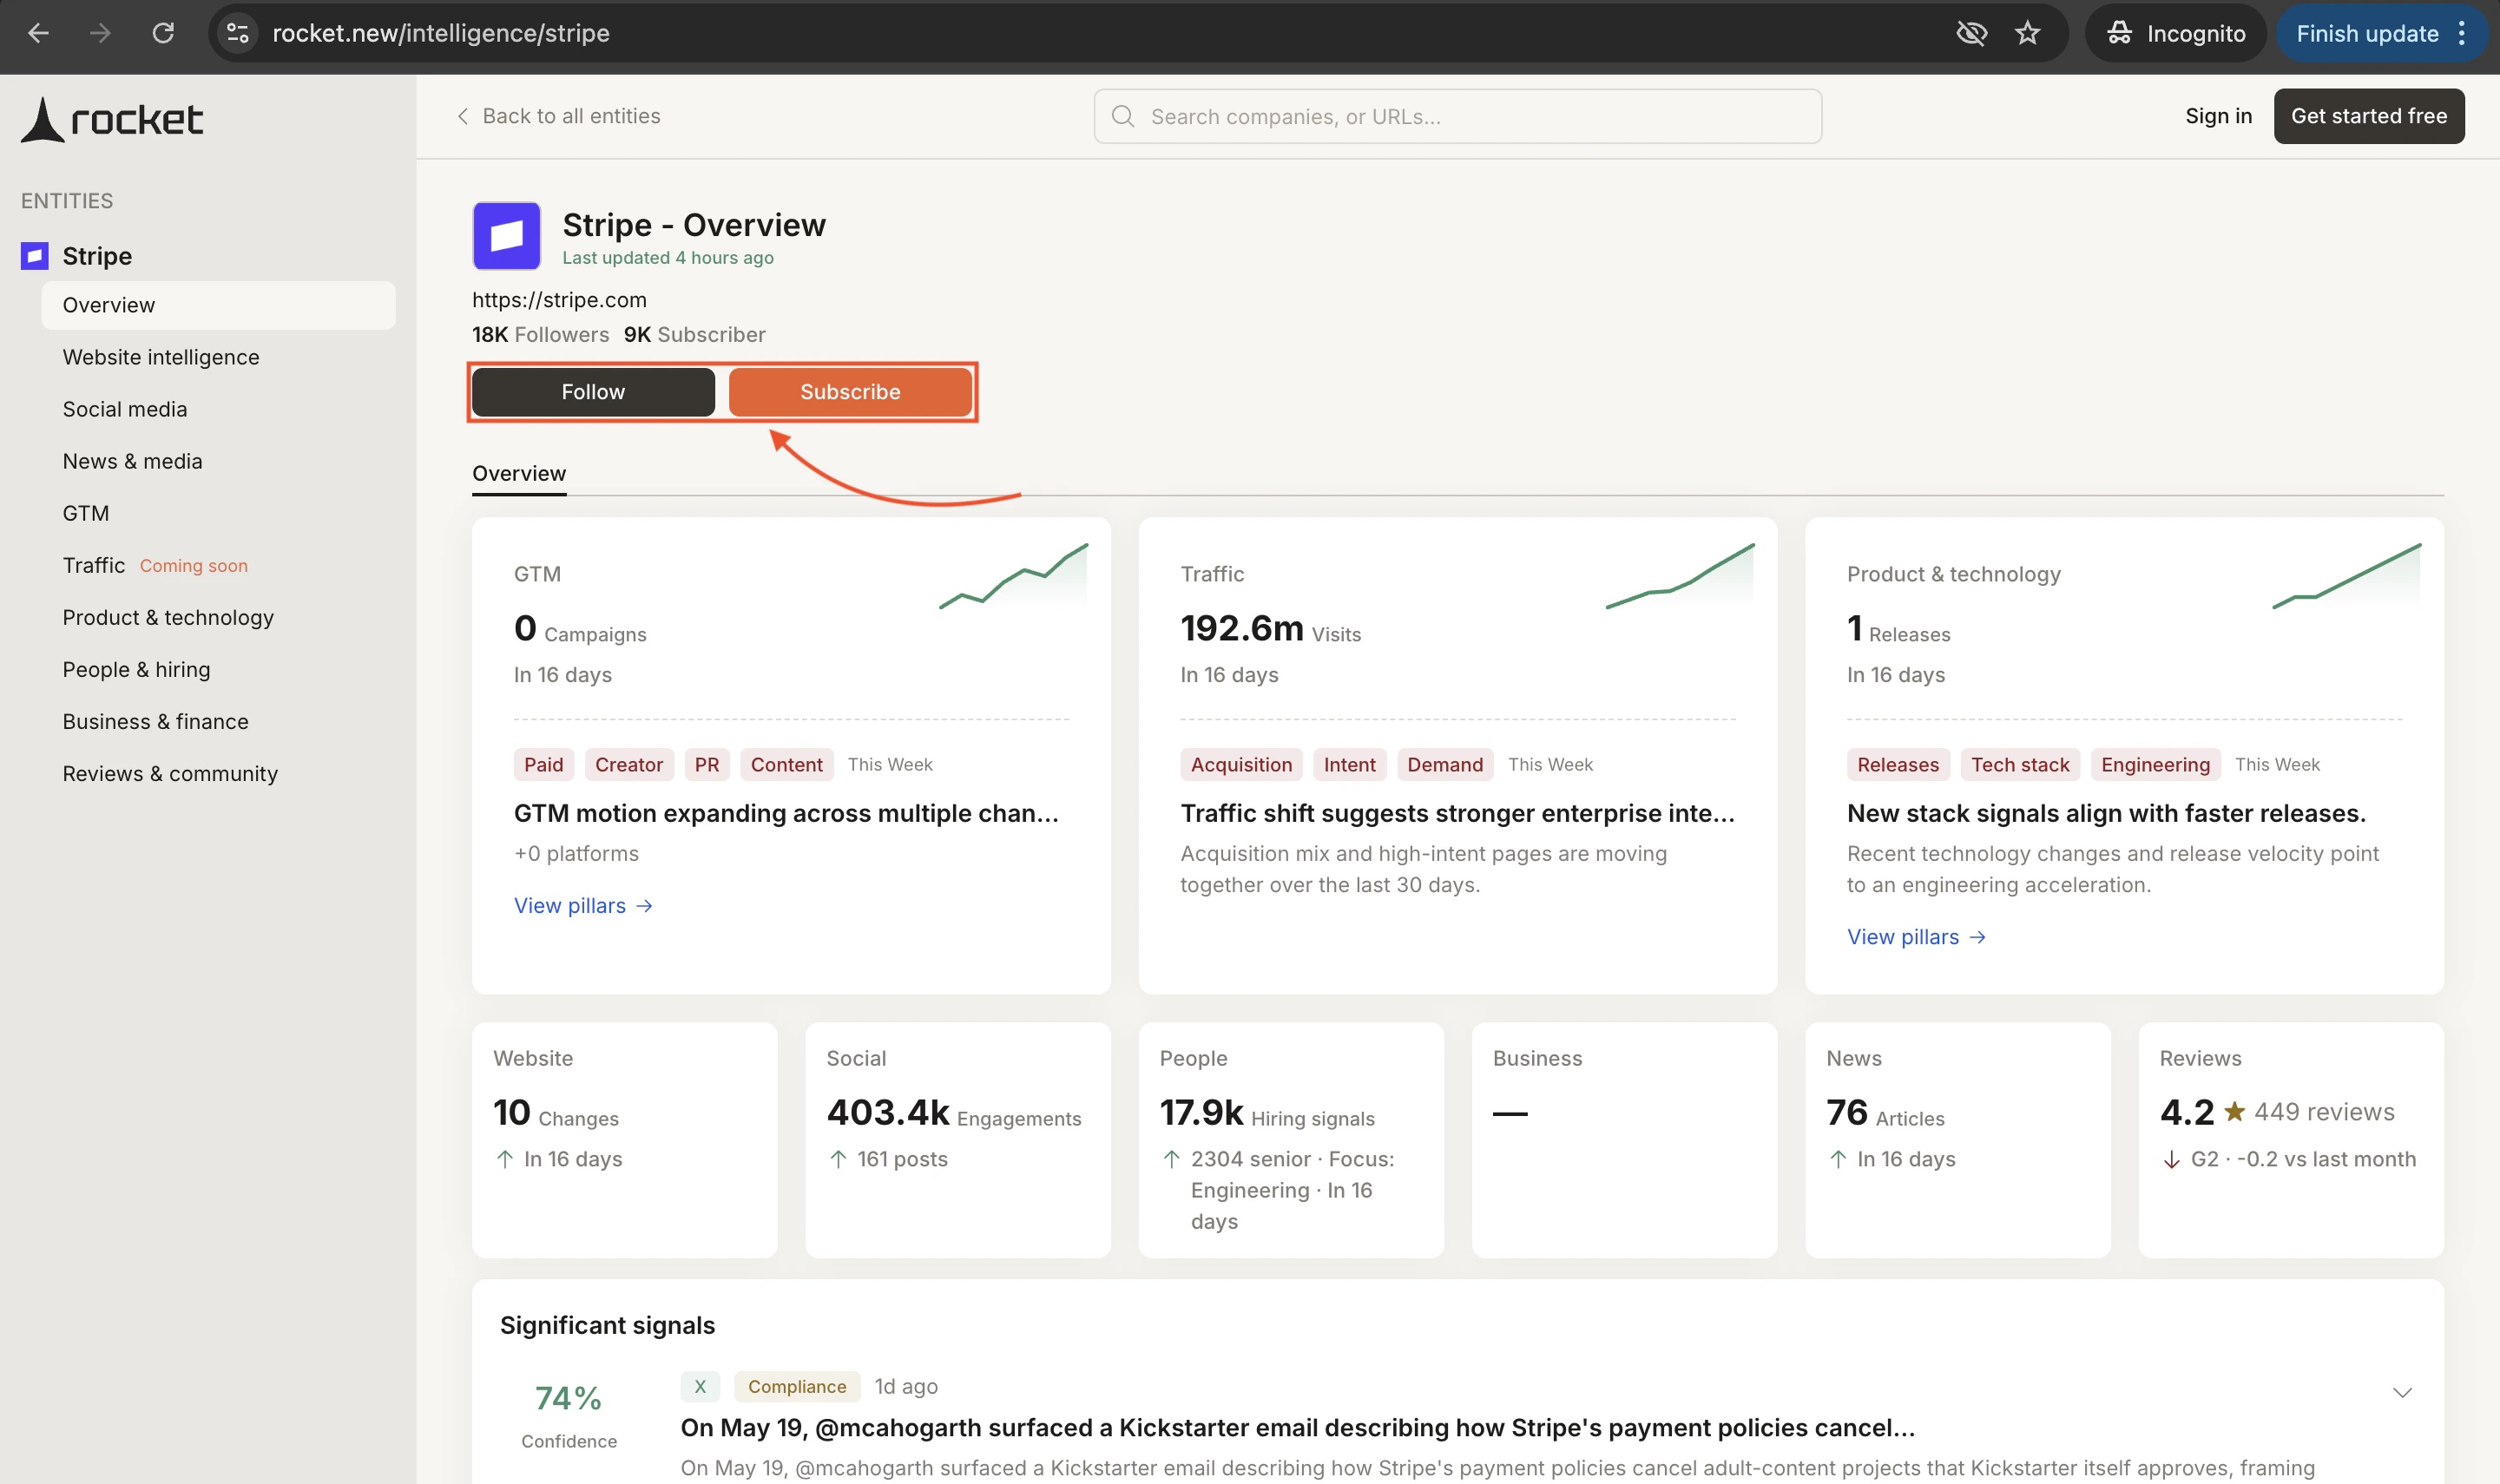Click Back to all entities link

pyautogui.click(x=558, y=116)
